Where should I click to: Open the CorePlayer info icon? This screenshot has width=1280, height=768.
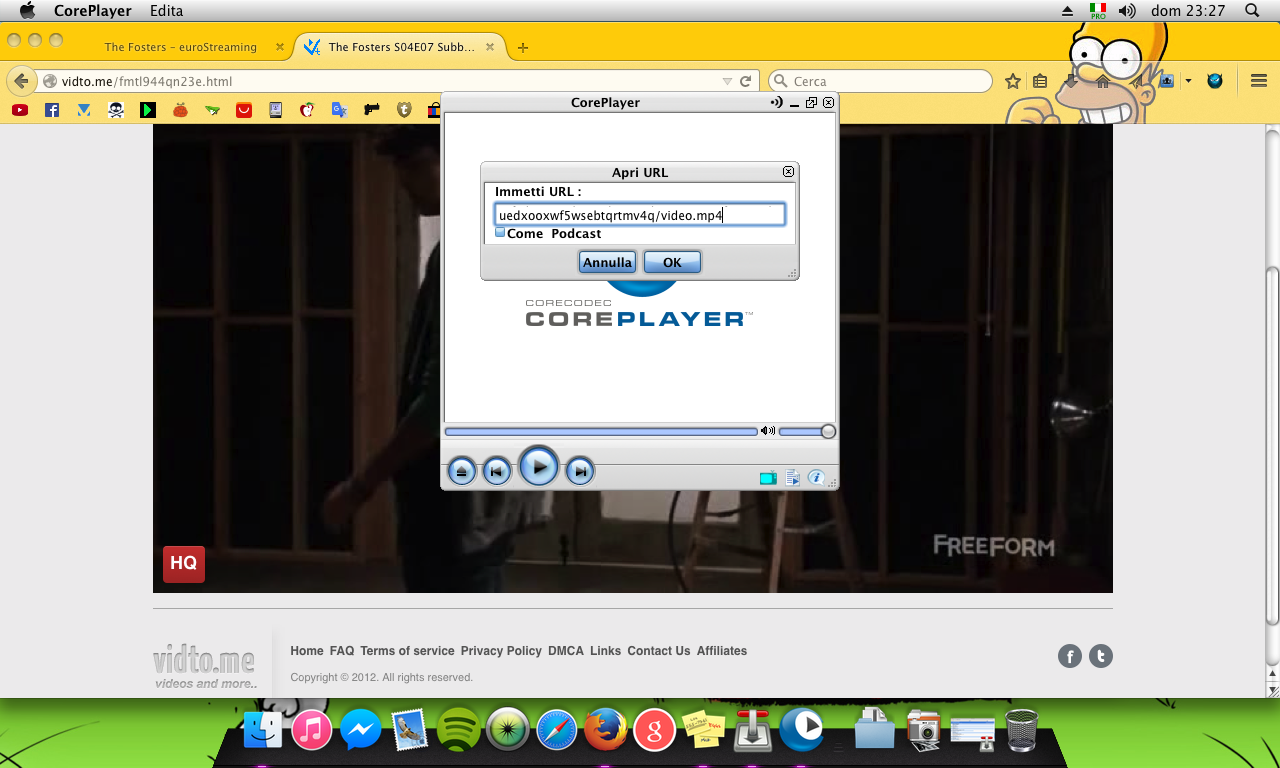pos(816,478)
